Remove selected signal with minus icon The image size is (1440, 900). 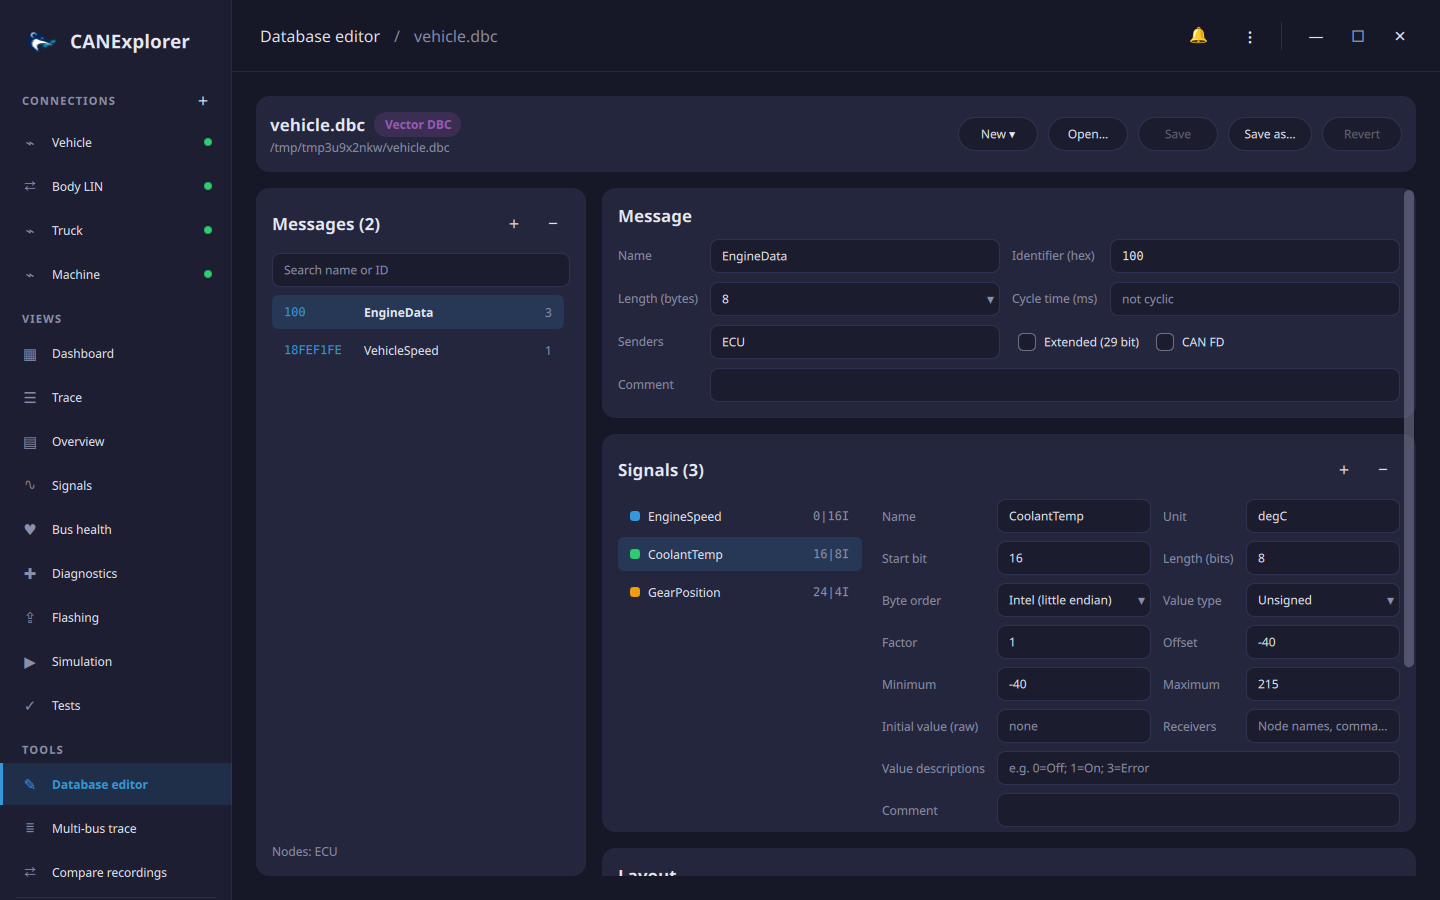(x=1383, y=470)
